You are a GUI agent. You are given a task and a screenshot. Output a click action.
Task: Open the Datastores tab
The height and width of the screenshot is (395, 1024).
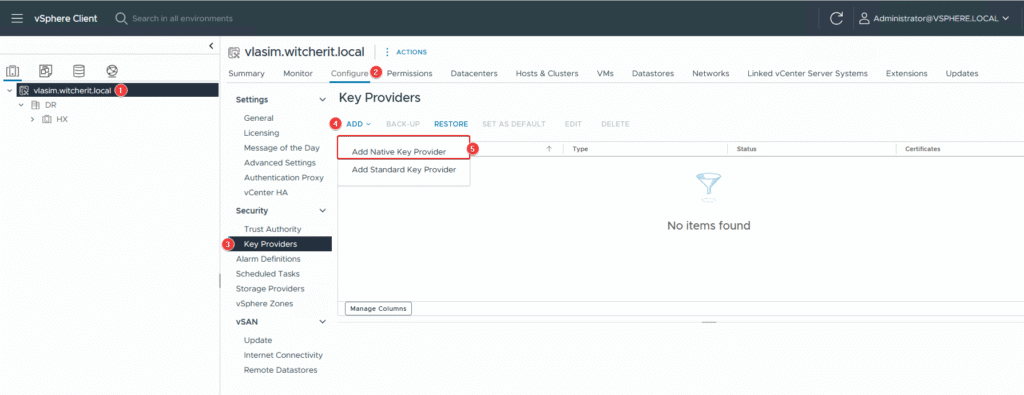click(652, 73)
